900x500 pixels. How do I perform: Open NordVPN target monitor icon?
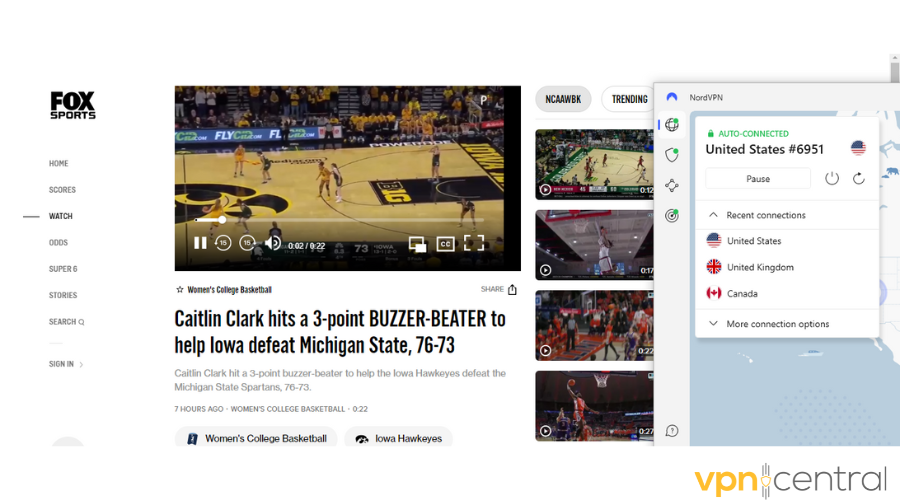[x=672, y=216]
